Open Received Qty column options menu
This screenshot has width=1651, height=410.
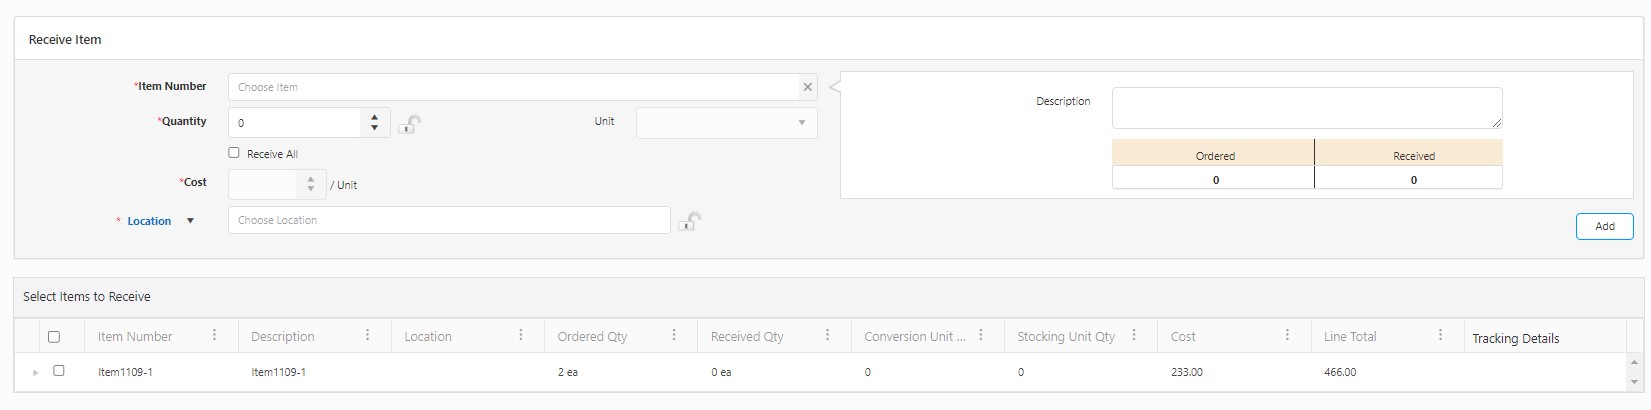(x=827, y=336)
